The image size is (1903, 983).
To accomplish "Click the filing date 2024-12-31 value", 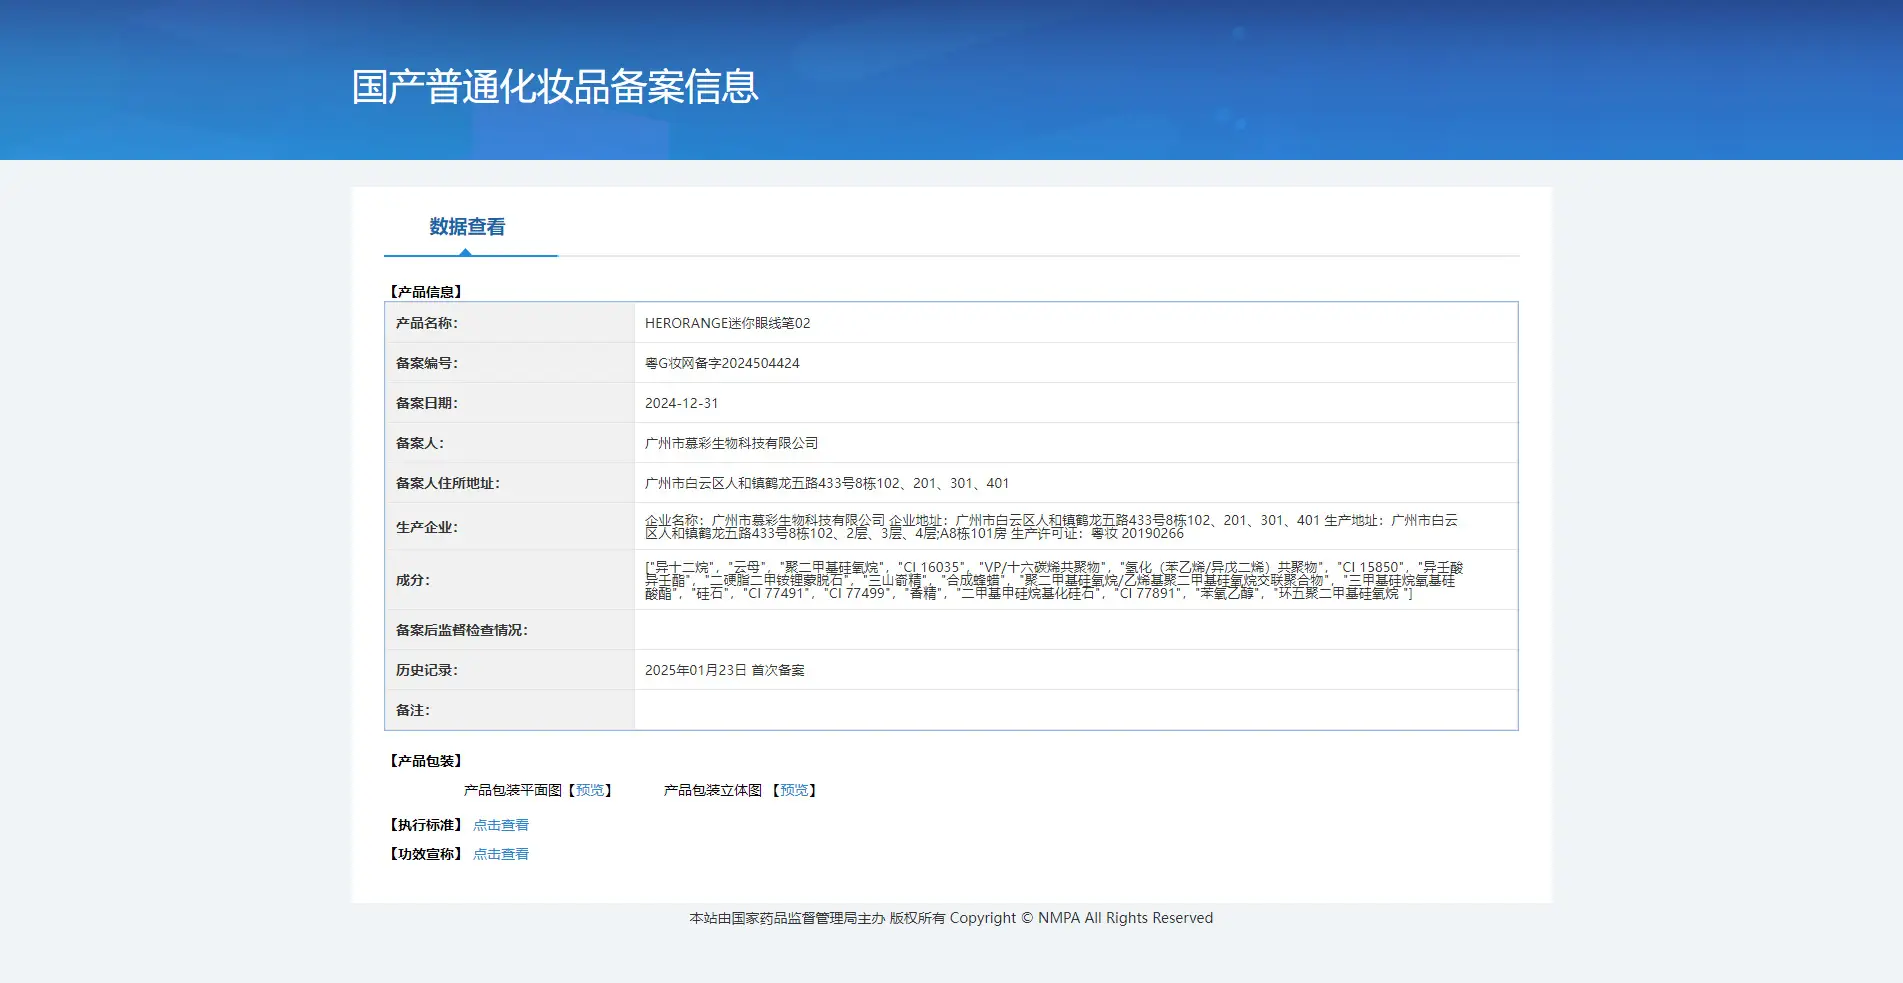I will tap(681, 403).
